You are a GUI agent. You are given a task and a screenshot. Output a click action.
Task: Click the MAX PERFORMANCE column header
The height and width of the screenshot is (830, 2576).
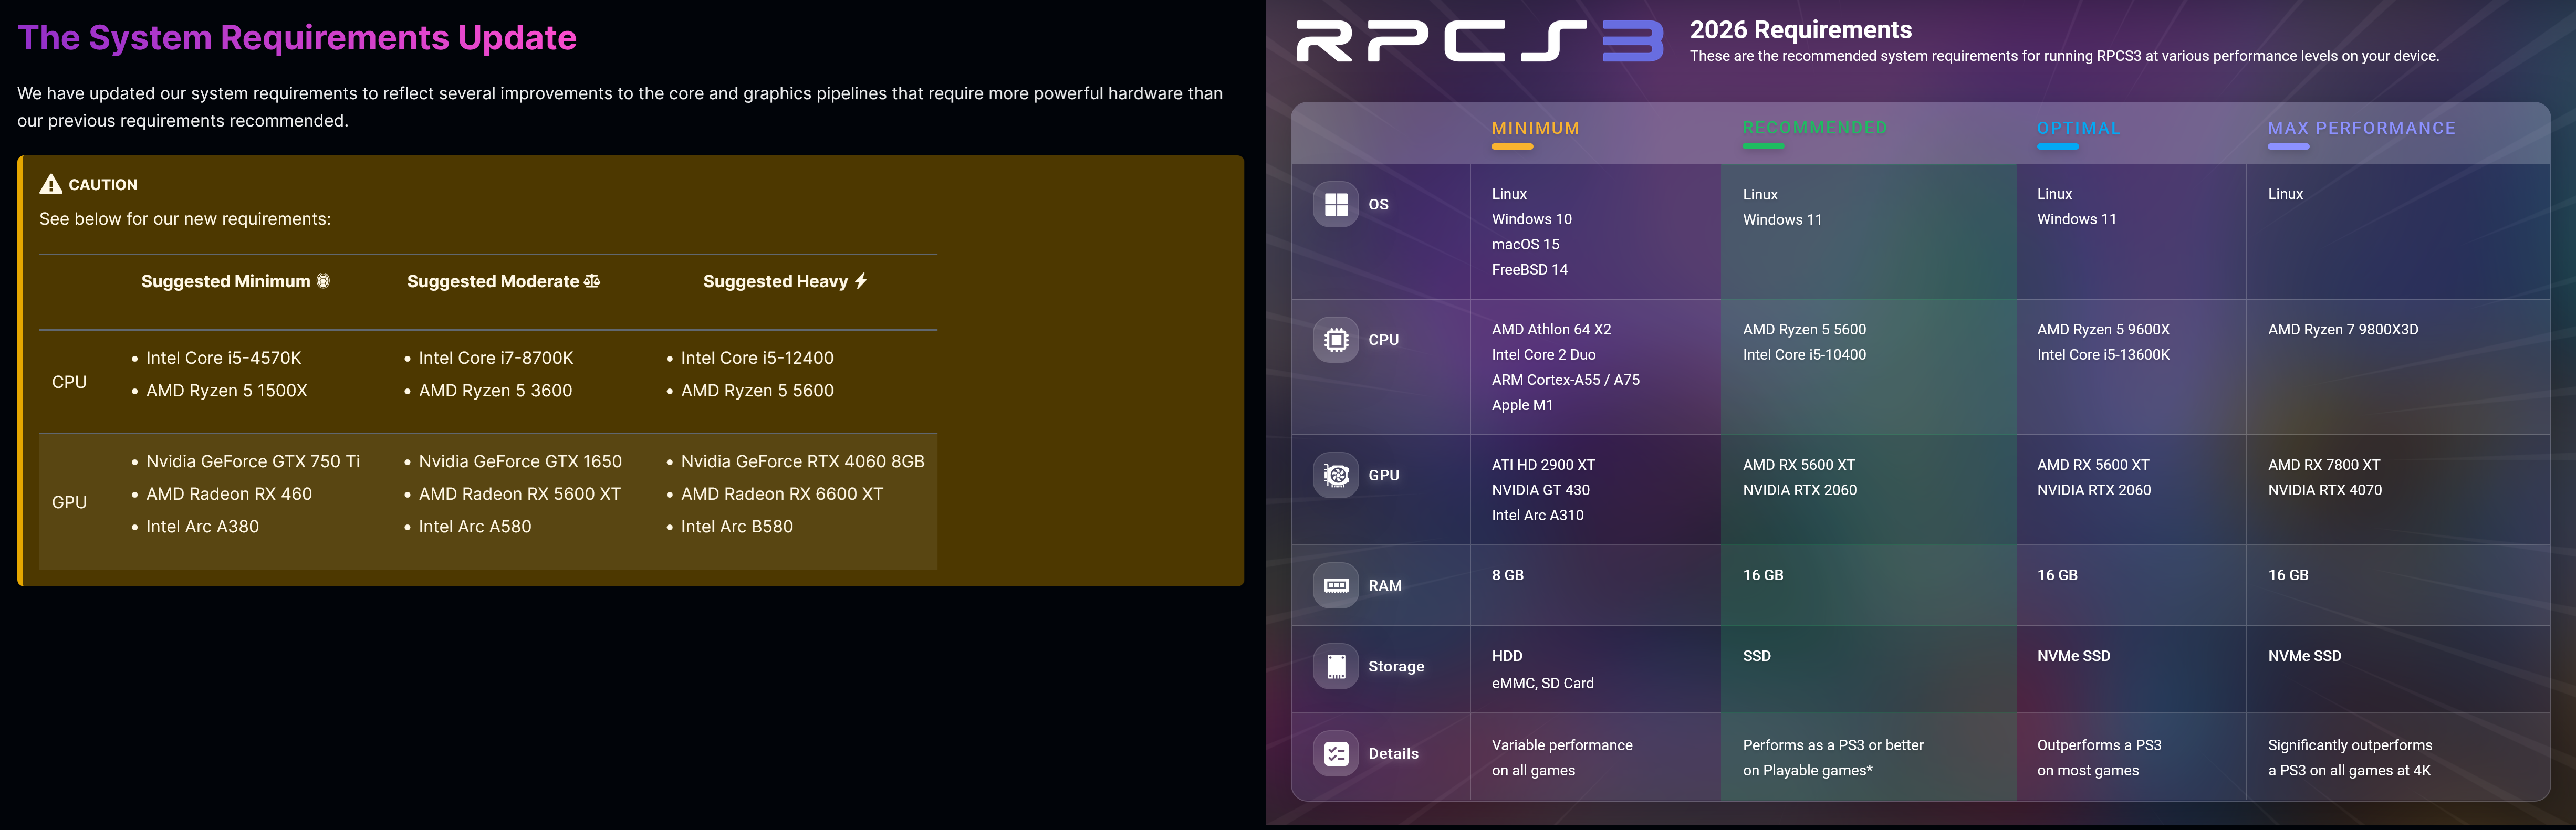2362,128
